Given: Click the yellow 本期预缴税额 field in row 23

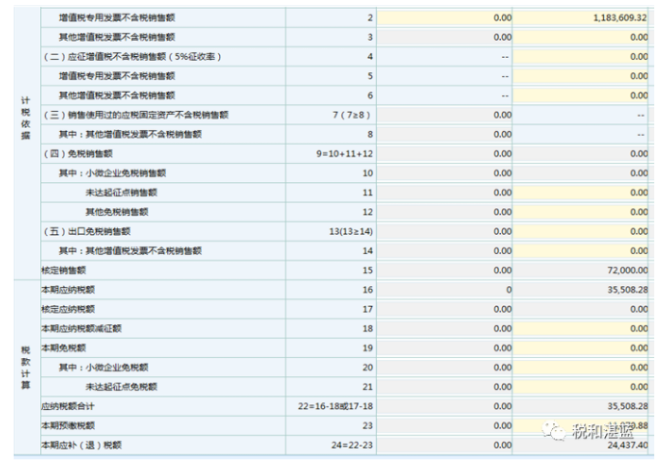Looking at the screenshot, I should (581, 426).
